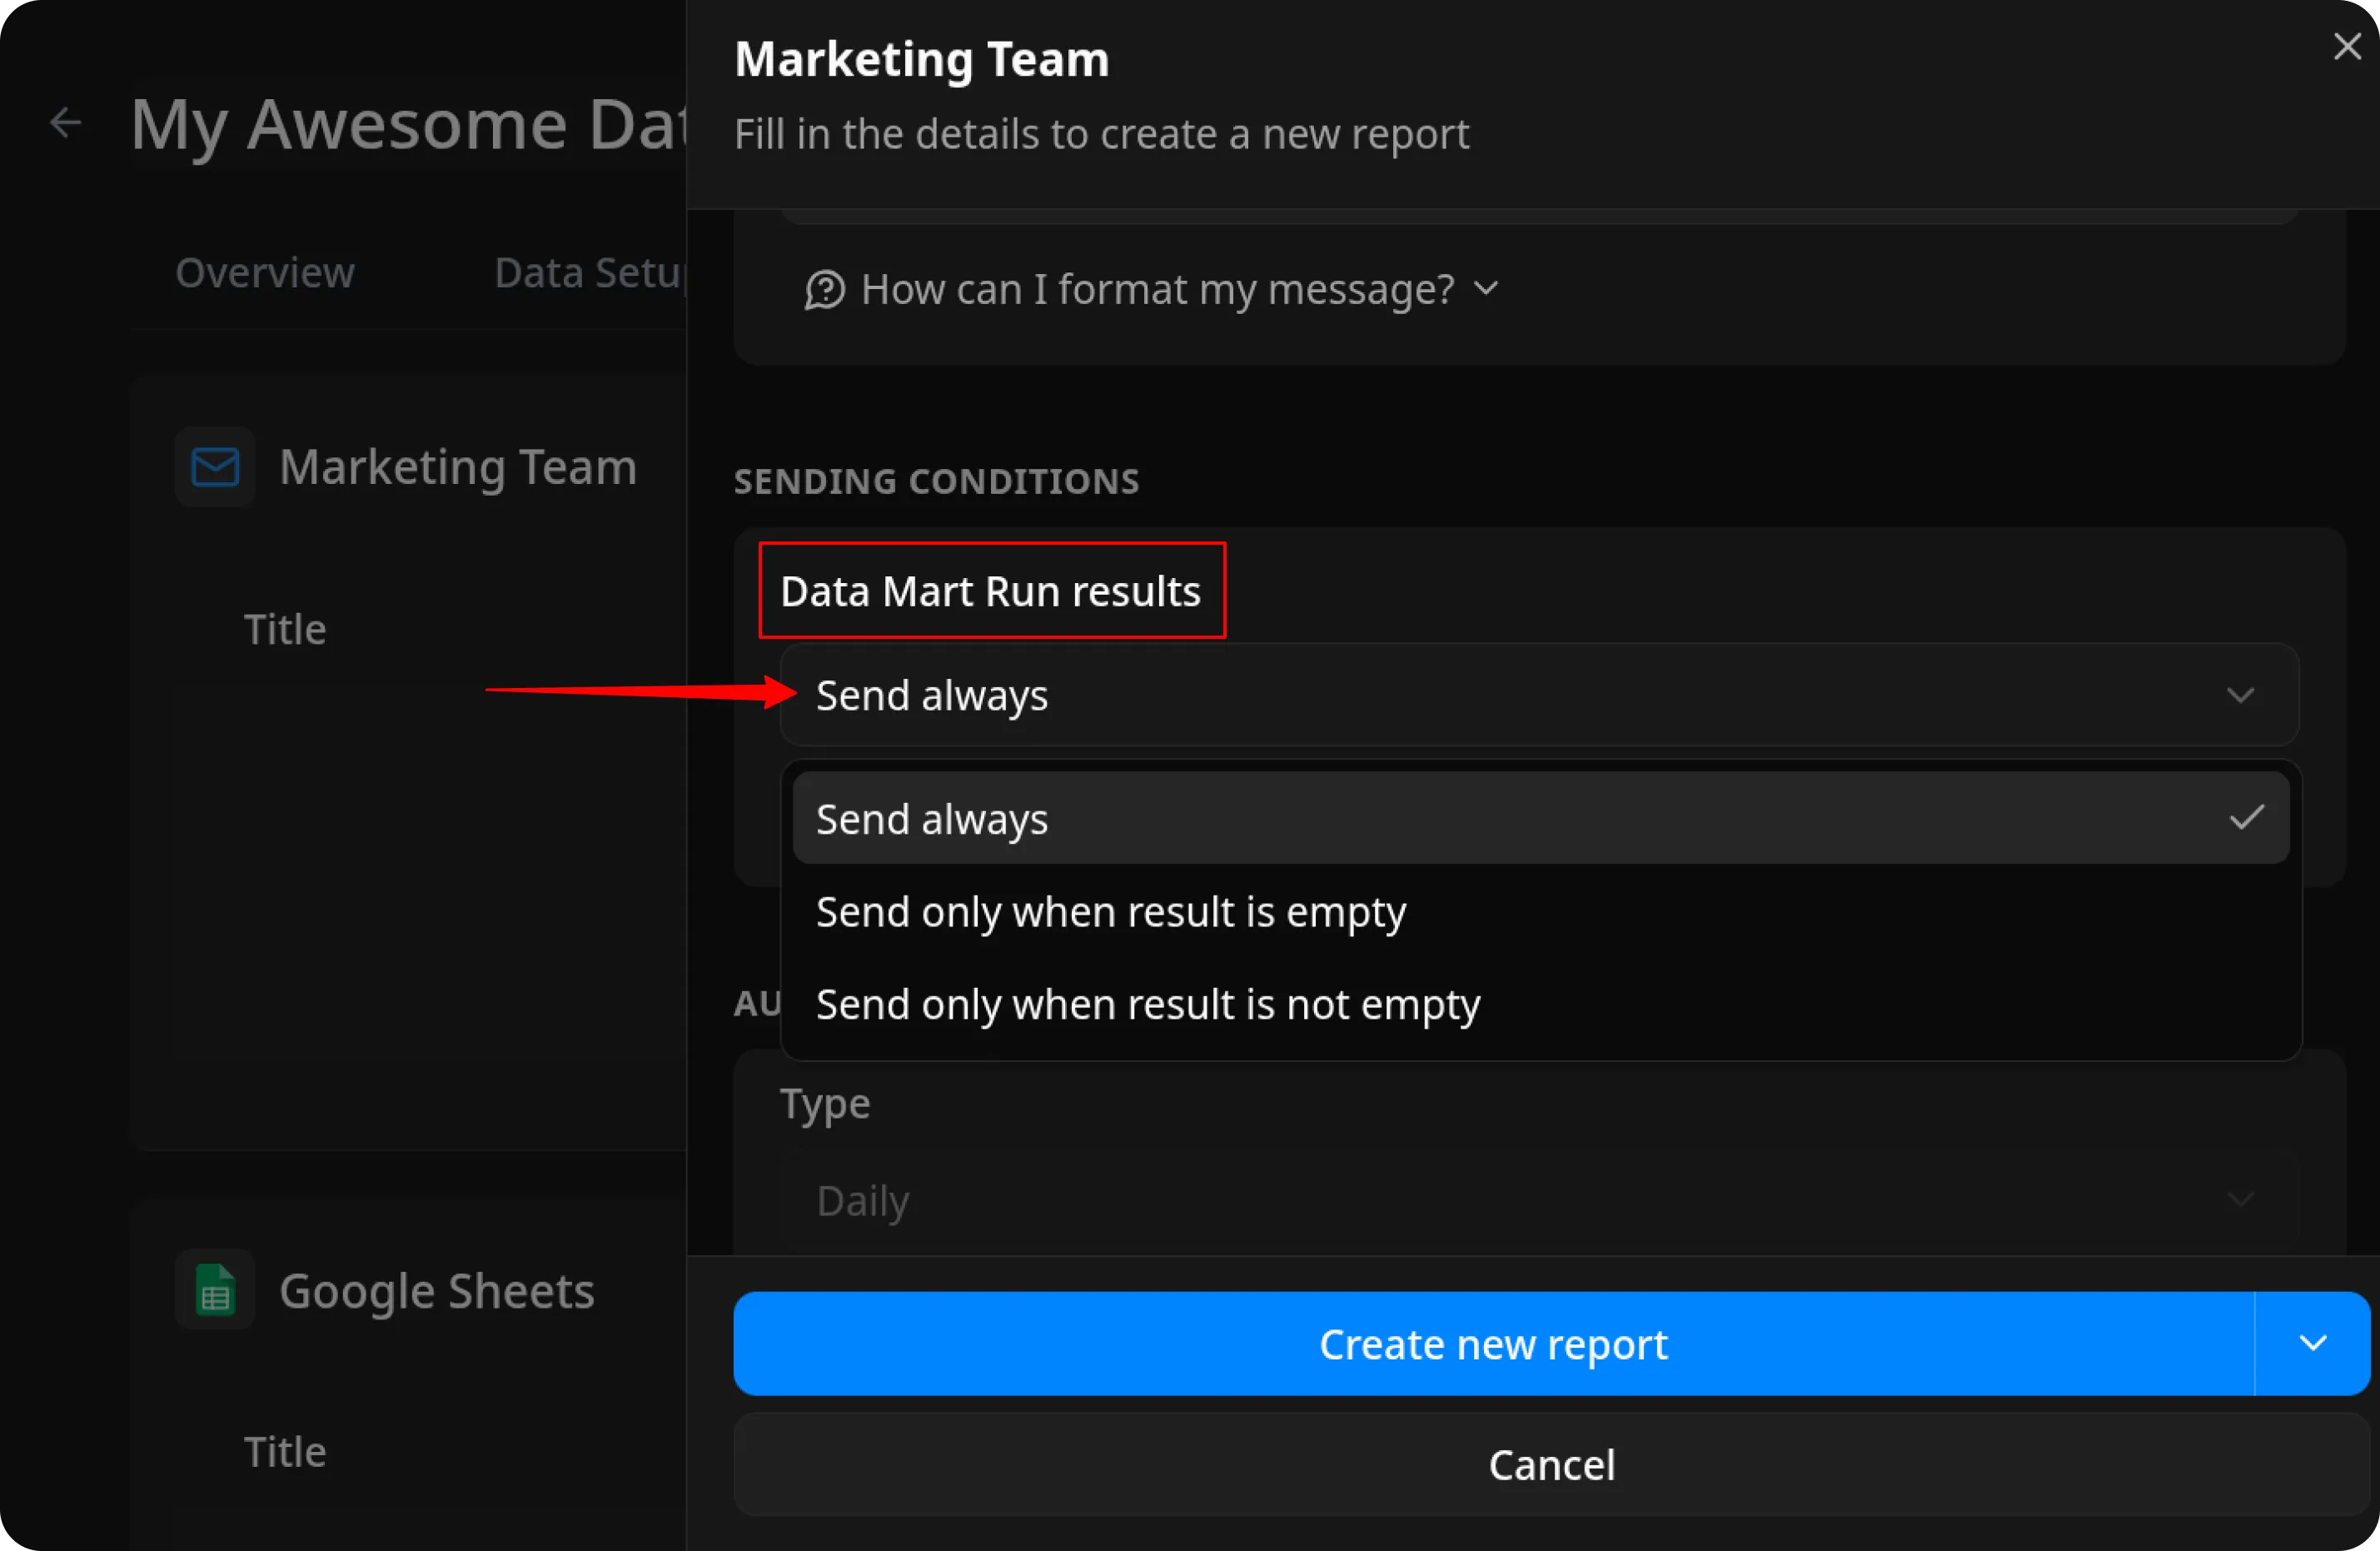Click the question-mark help icon
This screenshot has height=1551, width=2380.
click(x=823, y=289)
